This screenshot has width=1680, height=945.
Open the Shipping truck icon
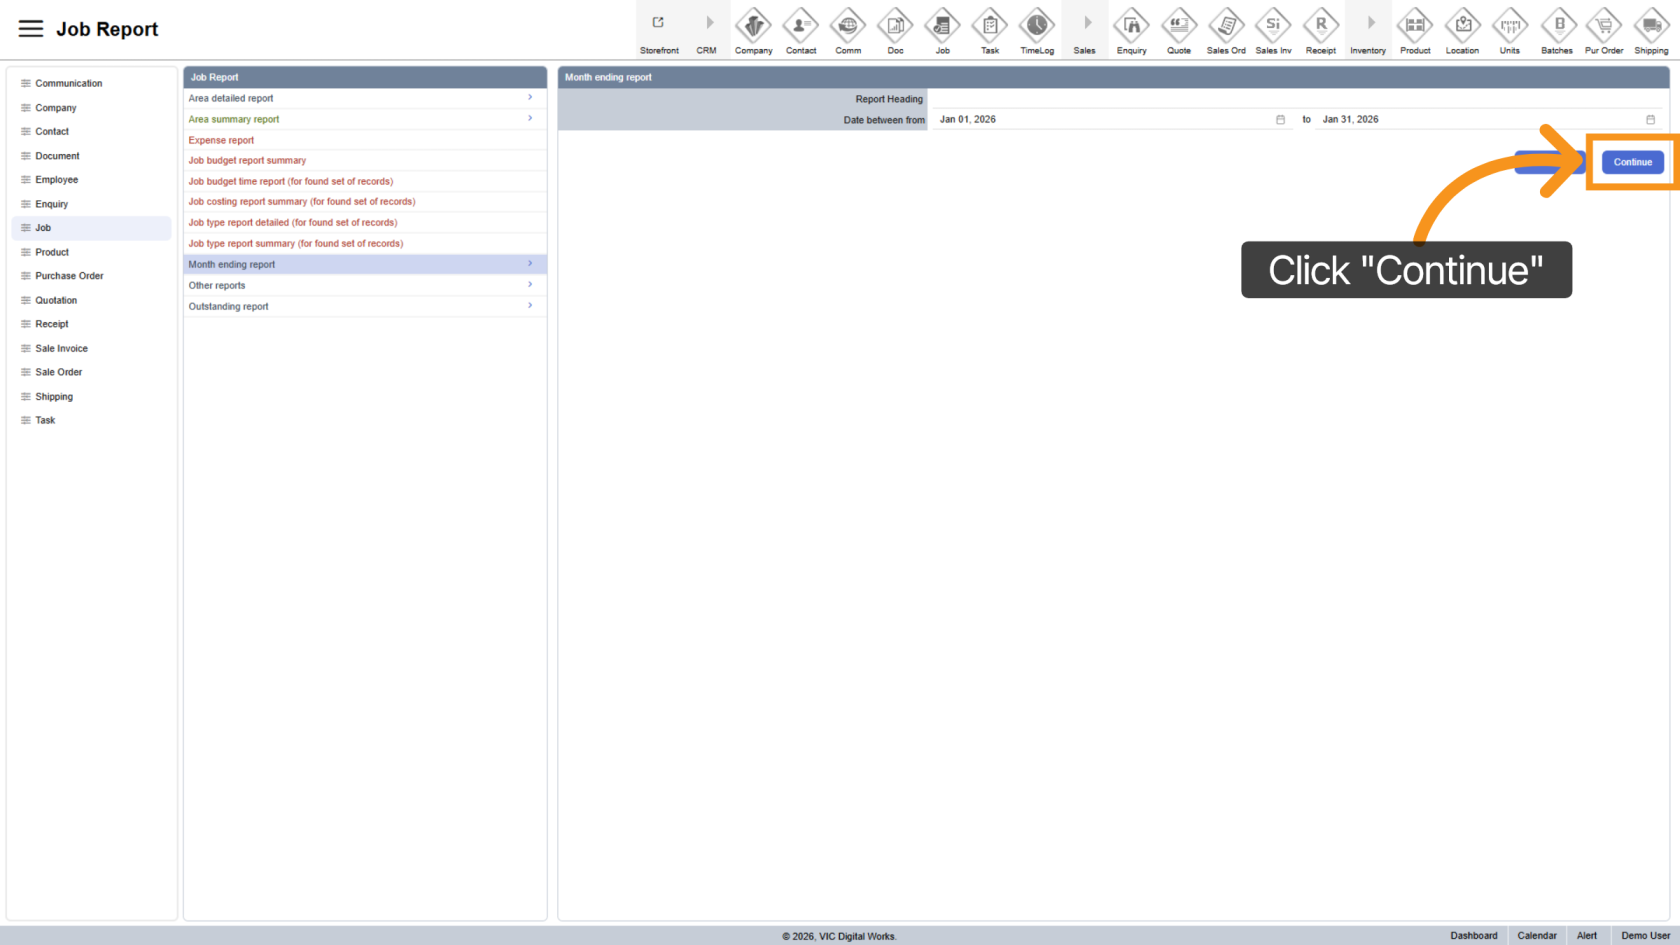coord(1651,25)
